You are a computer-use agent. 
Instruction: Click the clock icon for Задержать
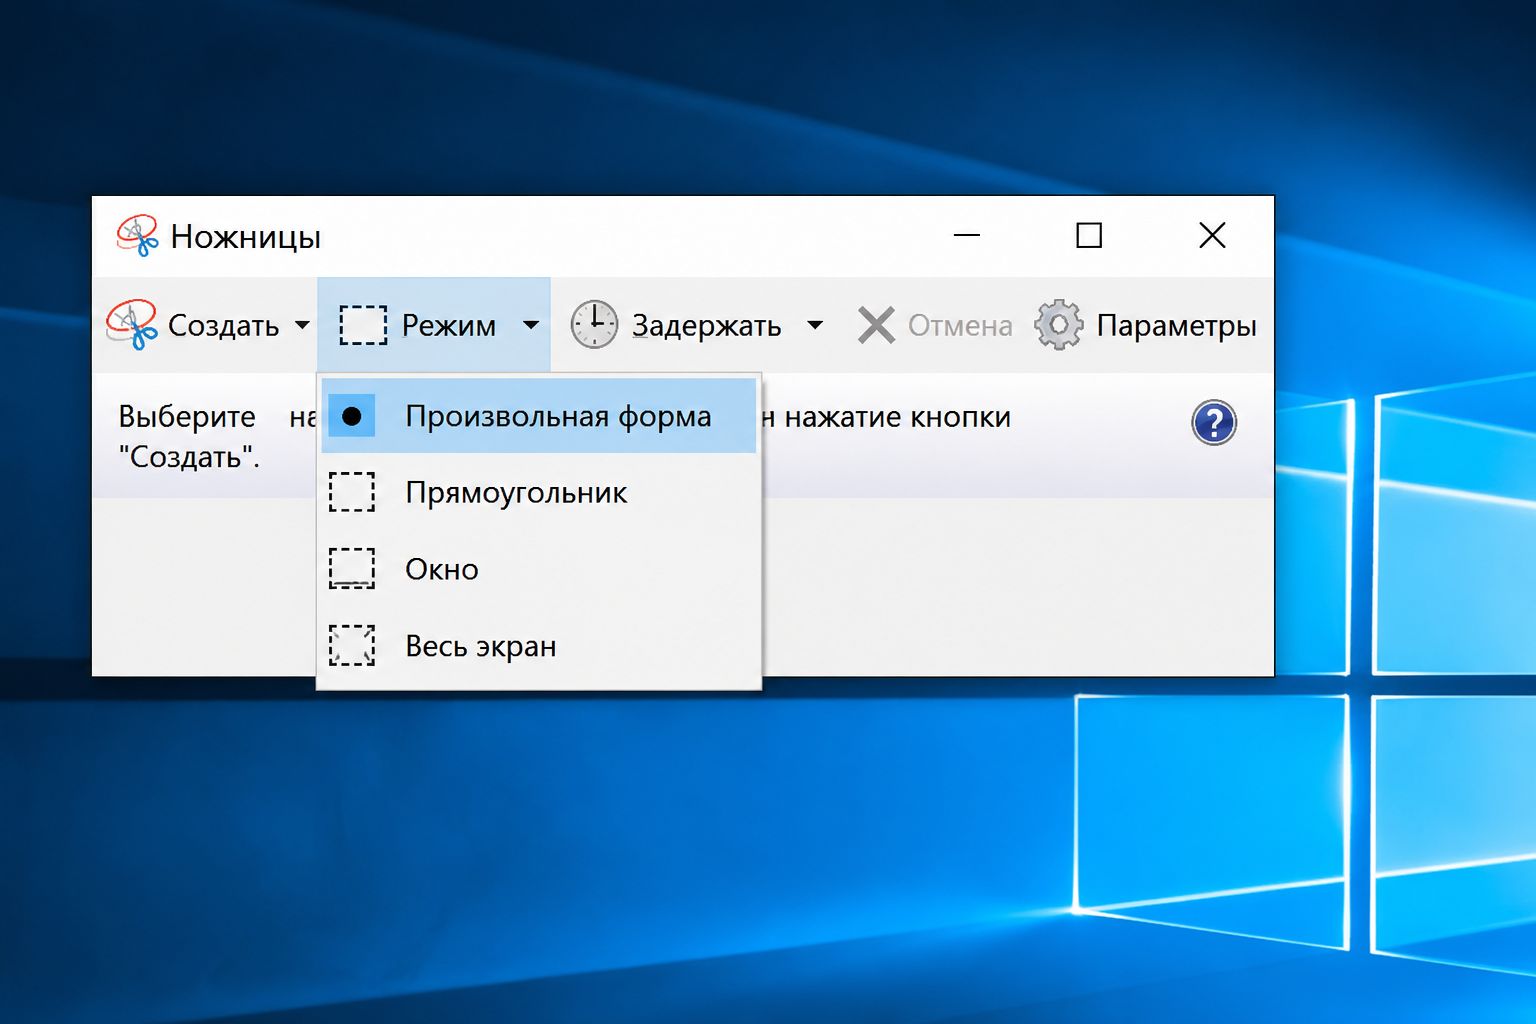coord(594,325)
